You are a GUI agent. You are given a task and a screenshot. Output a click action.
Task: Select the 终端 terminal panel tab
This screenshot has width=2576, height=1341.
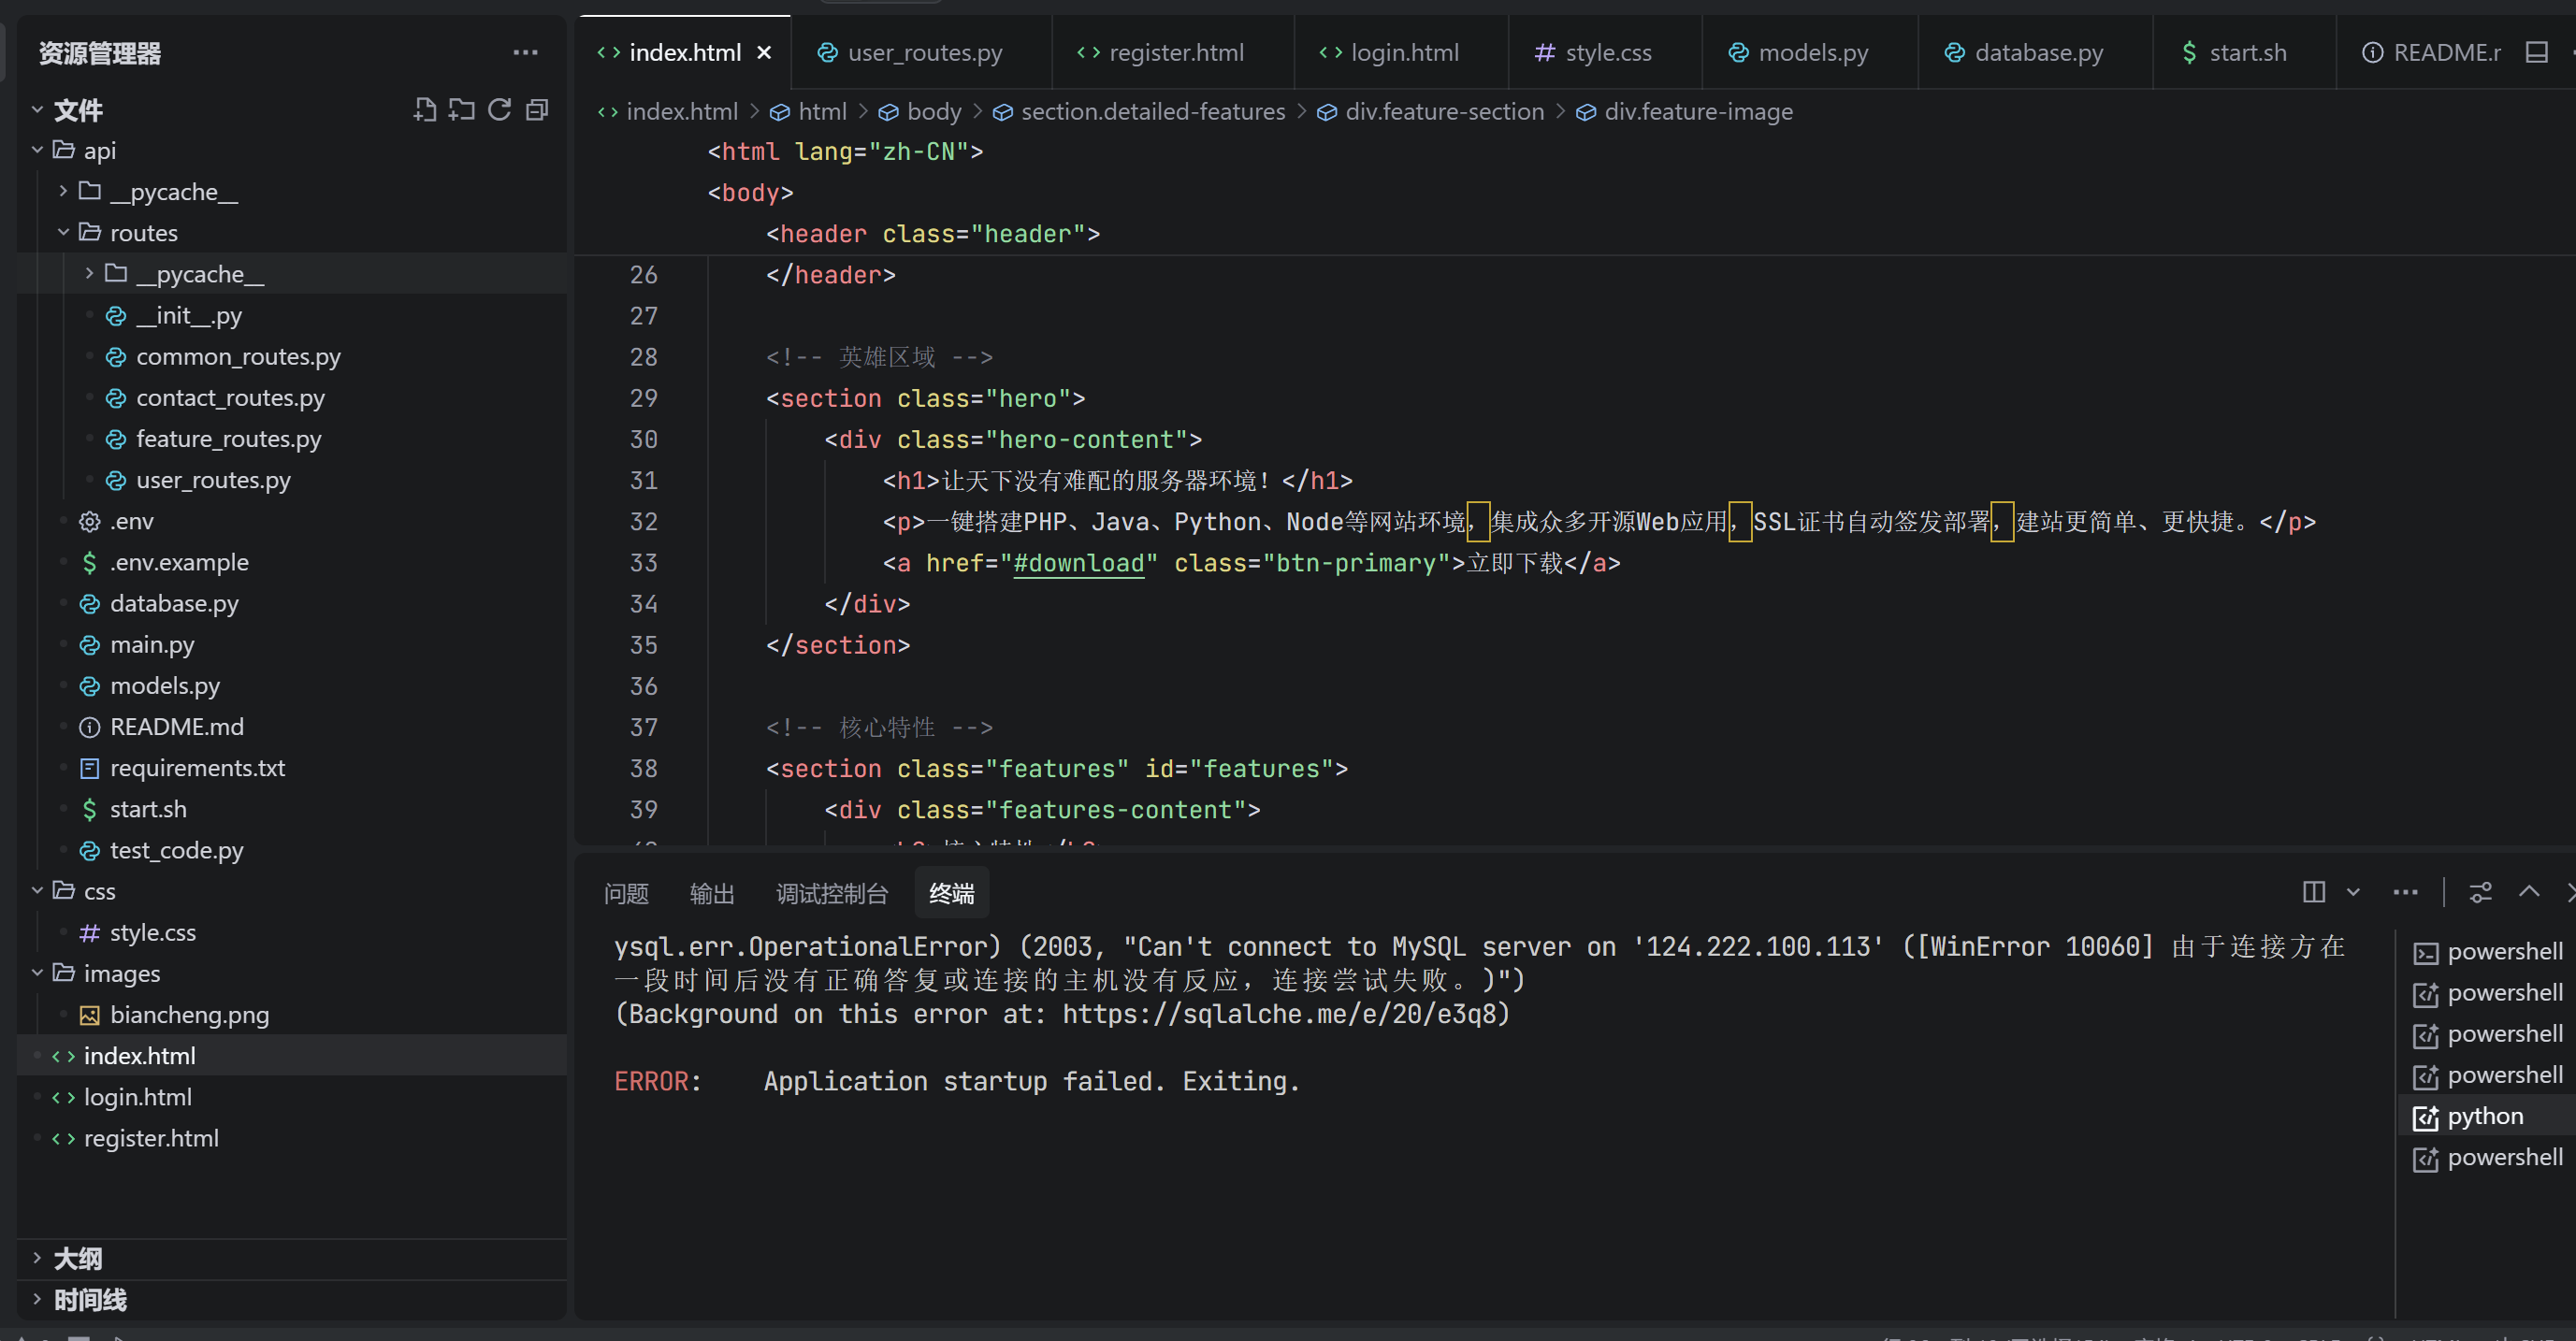[951, 893]
